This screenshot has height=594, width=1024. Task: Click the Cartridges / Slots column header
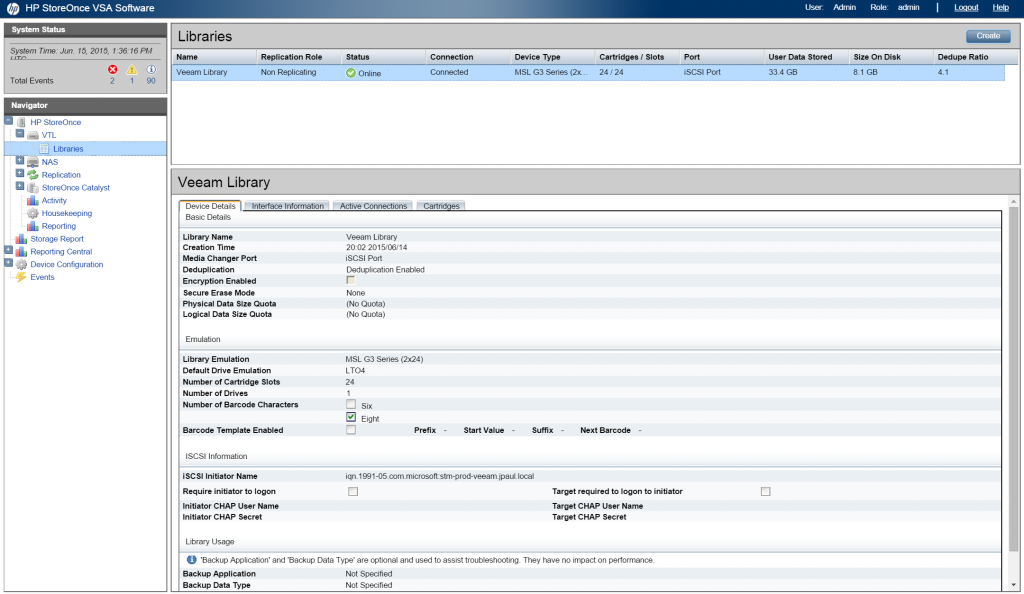637,57
